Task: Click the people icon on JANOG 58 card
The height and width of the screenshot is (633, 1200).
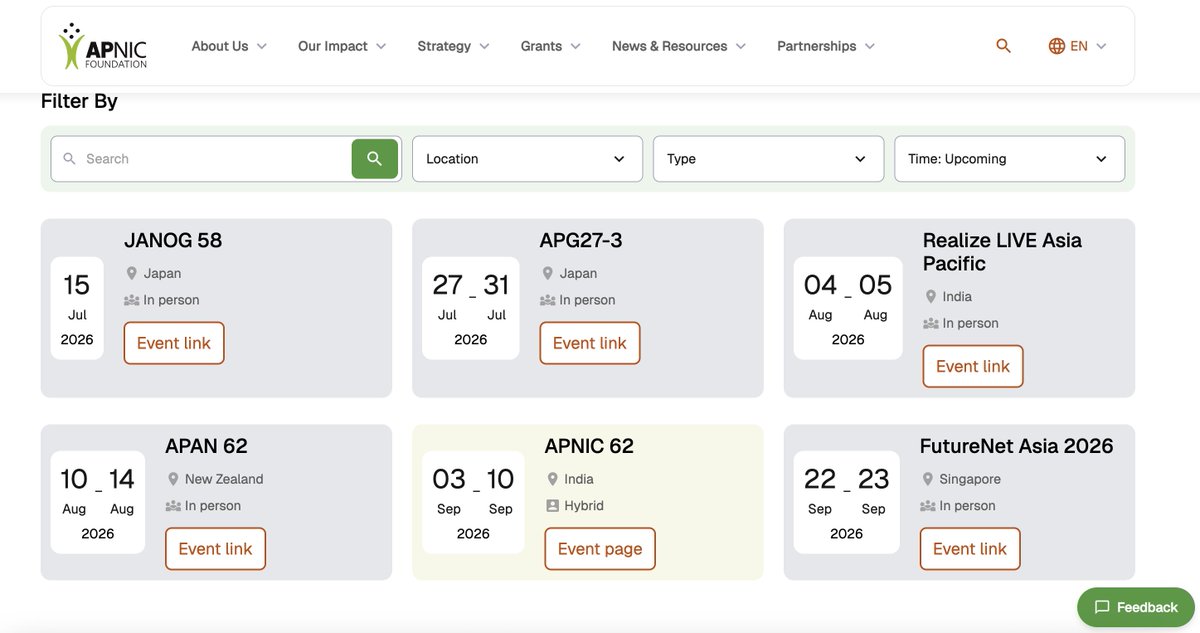Action: (131, 300)
